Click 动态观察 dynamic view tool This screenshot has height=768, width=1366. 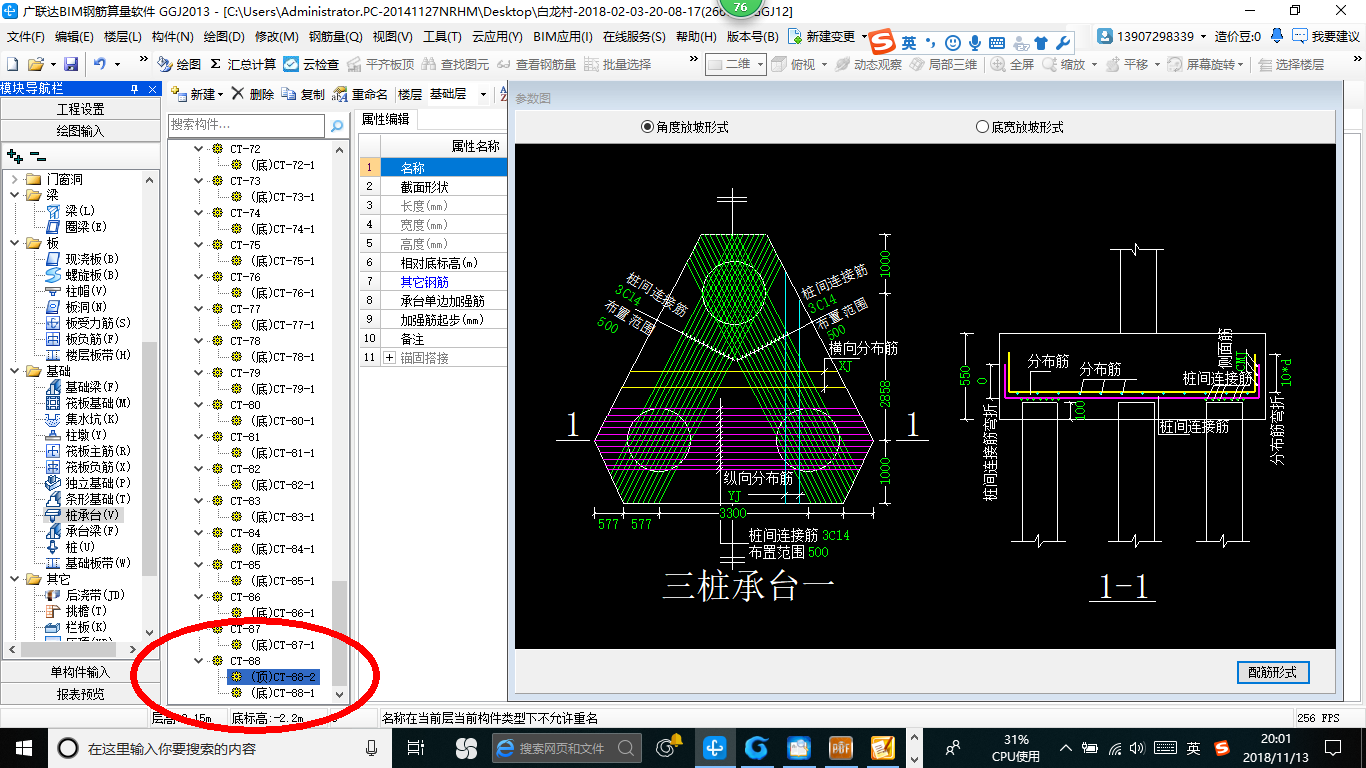click(x=868, y=64)
